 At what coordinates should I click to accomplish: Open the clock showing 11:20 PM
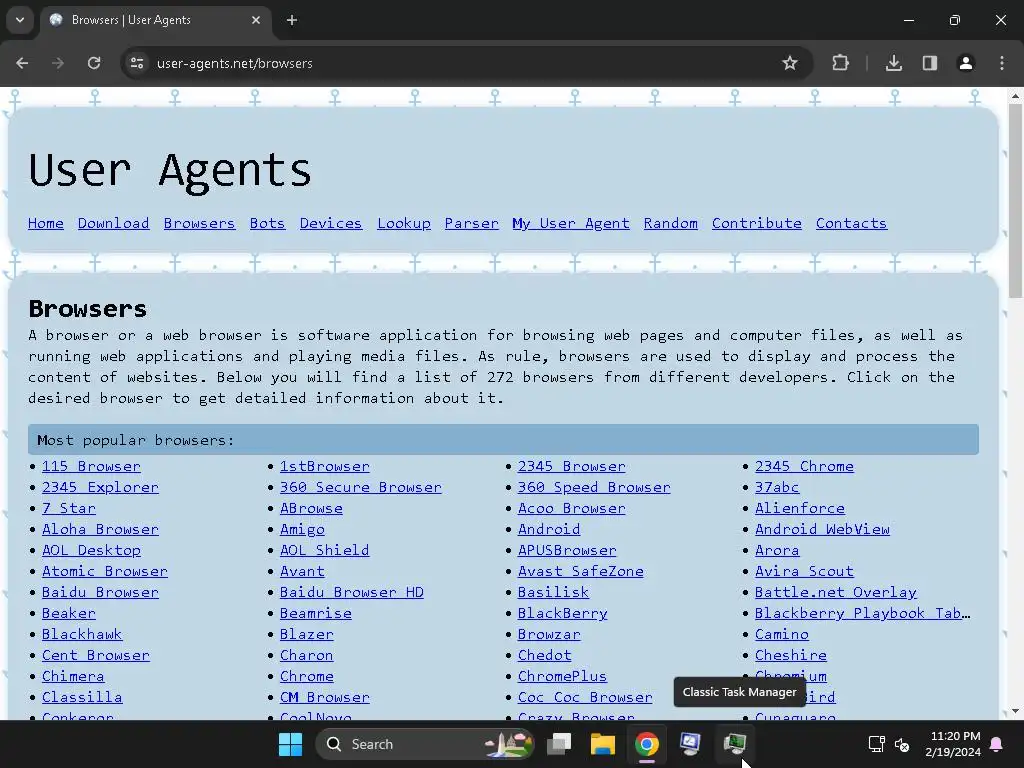click(952, 744)
